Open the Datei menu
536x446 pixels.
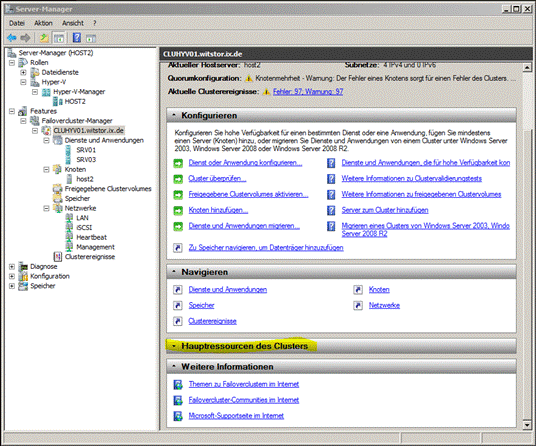17,23
